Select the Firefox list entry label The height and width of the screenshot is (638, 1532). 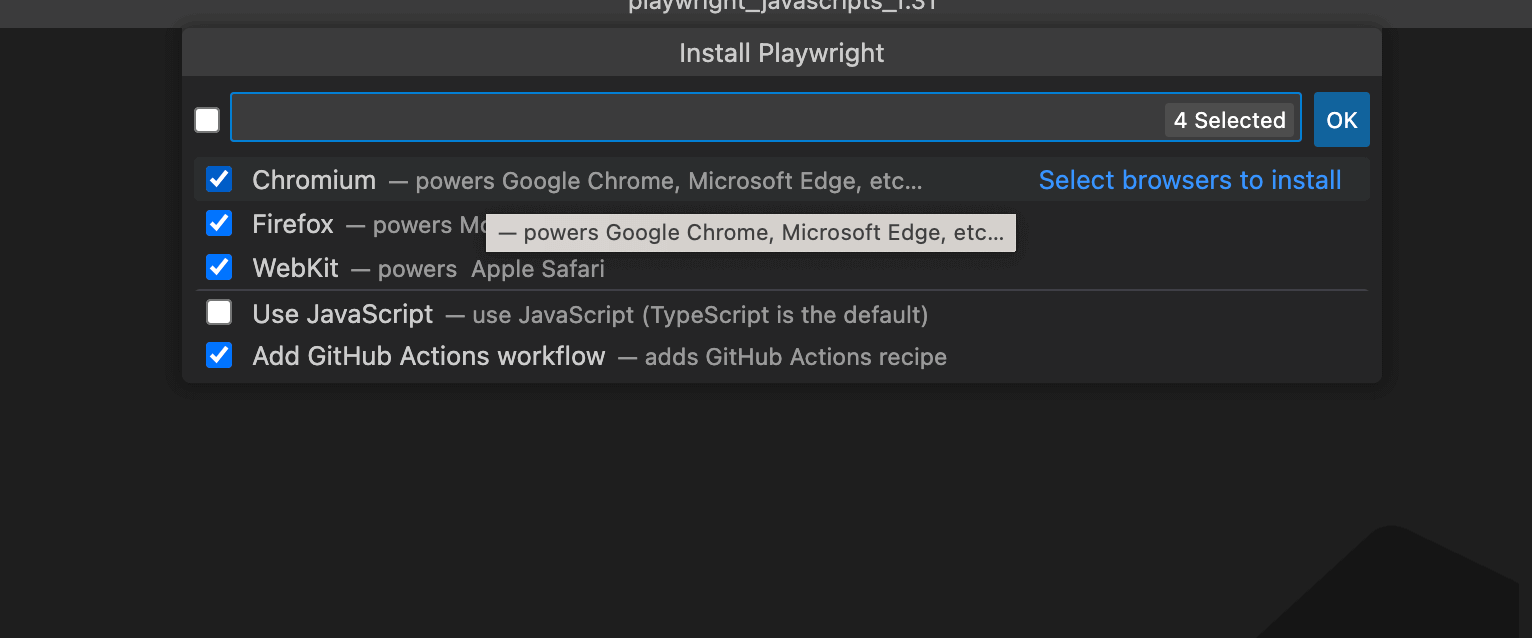[293, 224]
